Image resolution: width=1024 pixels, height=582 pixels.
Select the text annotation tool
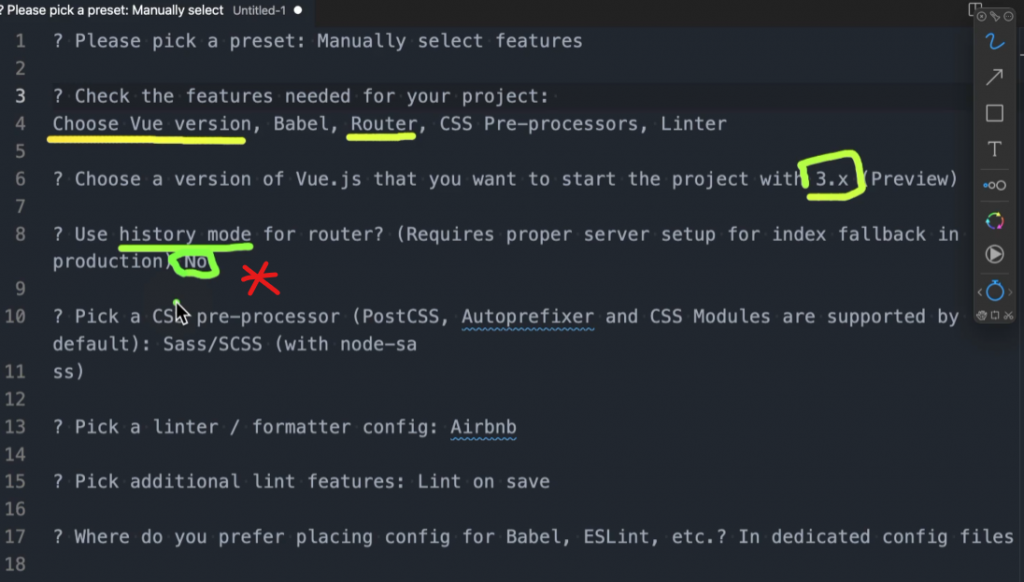[995, 149]
